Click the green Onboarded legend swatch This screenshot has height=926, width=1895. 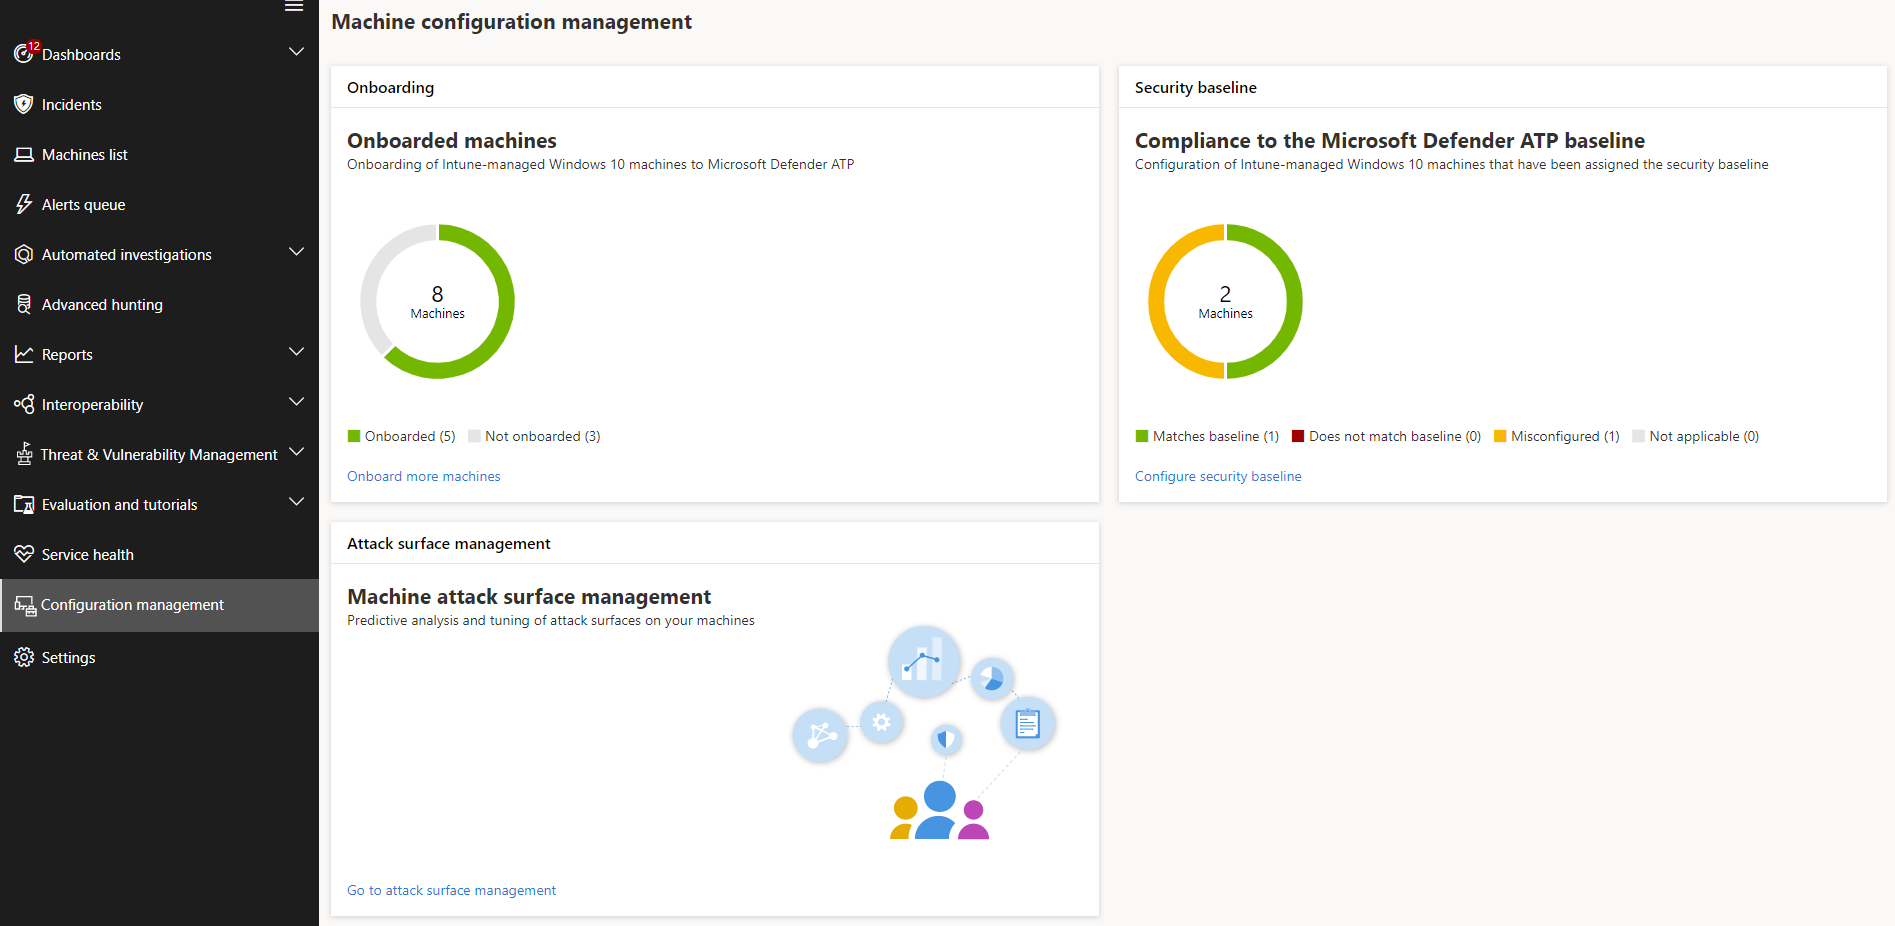(354, 436)
